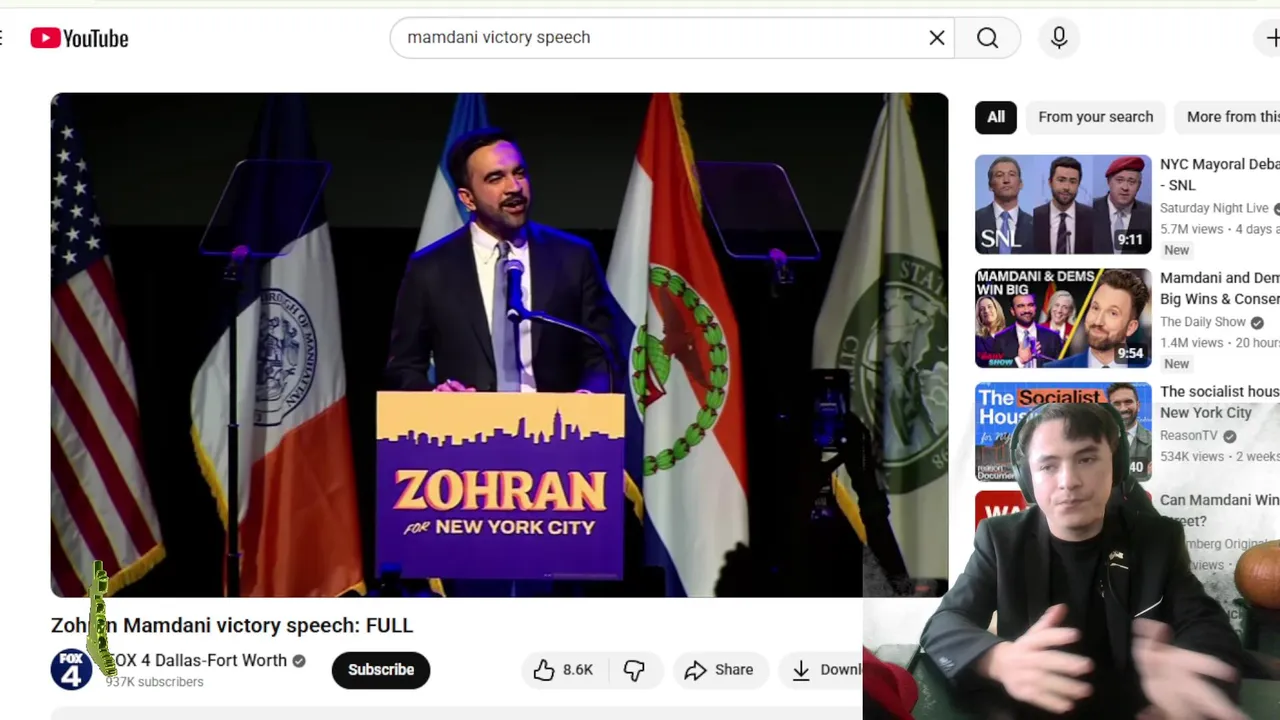Viewport: 1280px width, 720px height.
Task: Open Daily Show 'Mamdani & Dems Win Big' thumbnail
Action: 1063,318
